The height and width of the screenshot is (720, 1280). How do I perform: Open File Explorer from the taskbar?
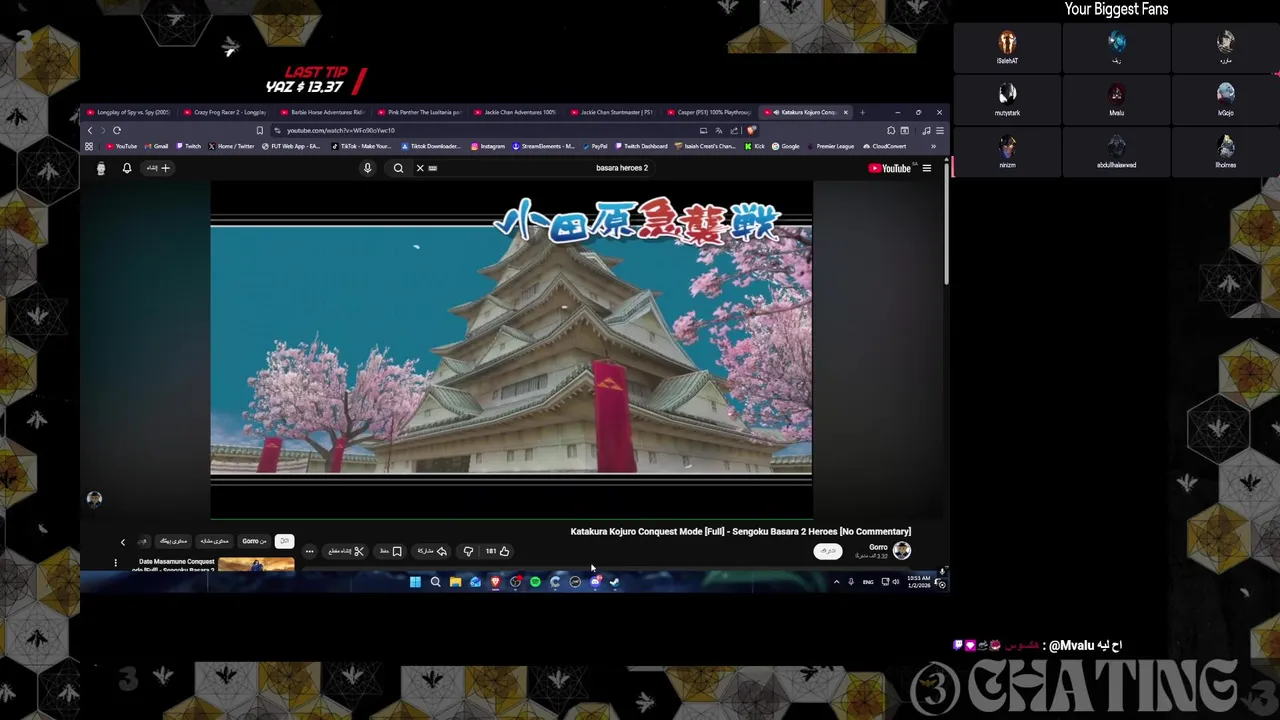[x=455, y=582]
